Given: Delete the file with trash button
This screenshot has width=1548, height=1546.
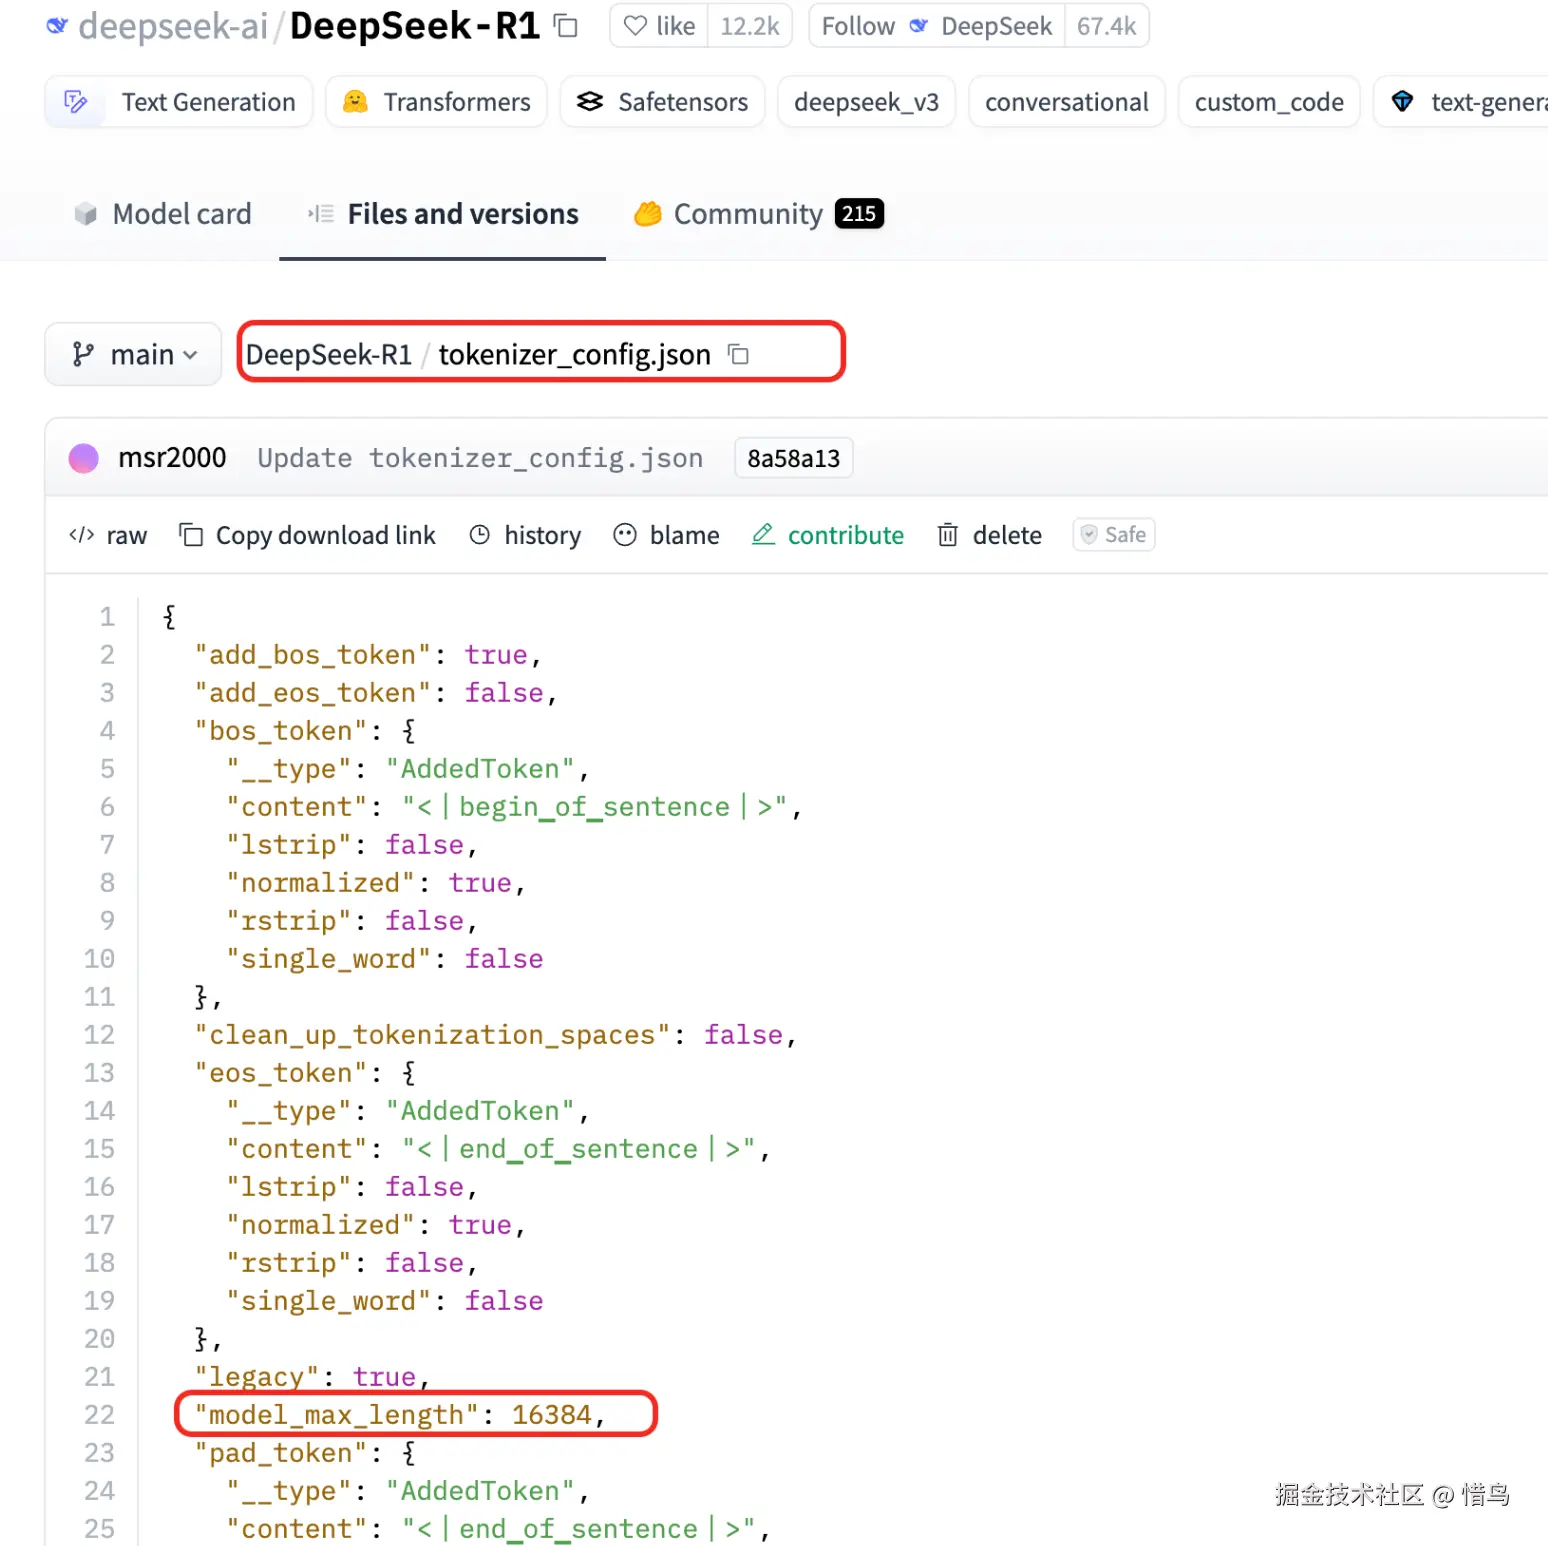Looking at the screenshot, I should (989, 535).
